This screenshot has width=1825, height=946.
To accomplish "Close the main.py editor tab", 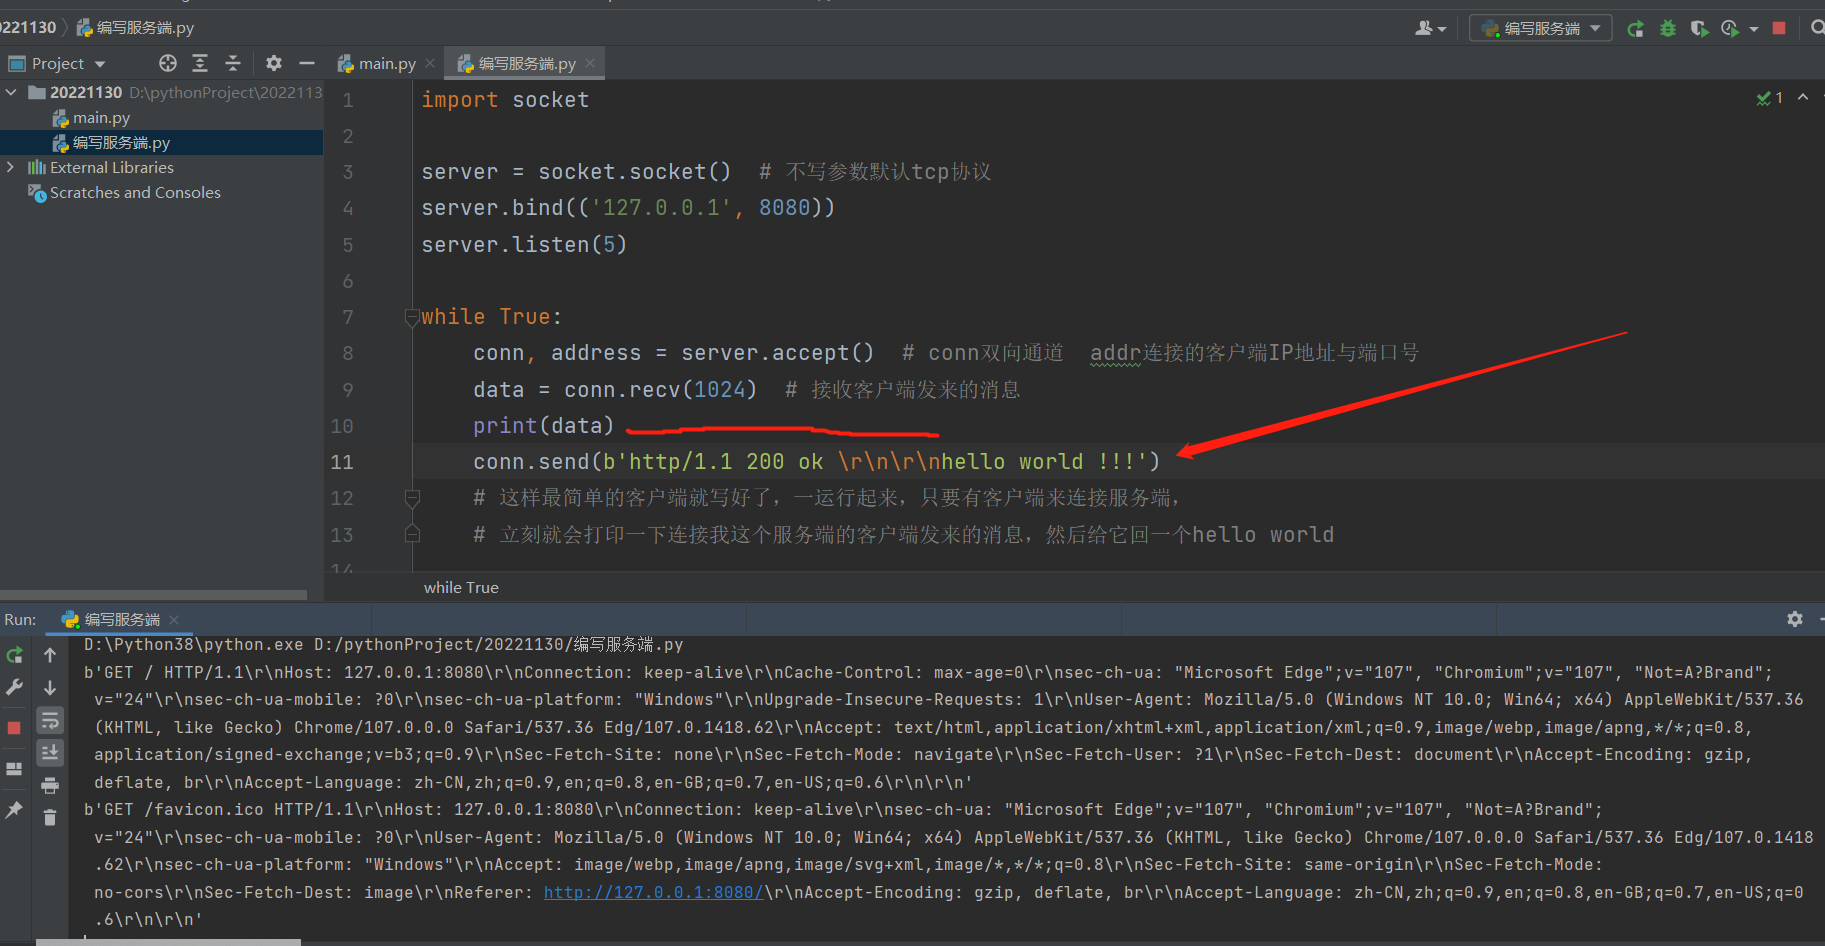I will [x=430, y=63].
